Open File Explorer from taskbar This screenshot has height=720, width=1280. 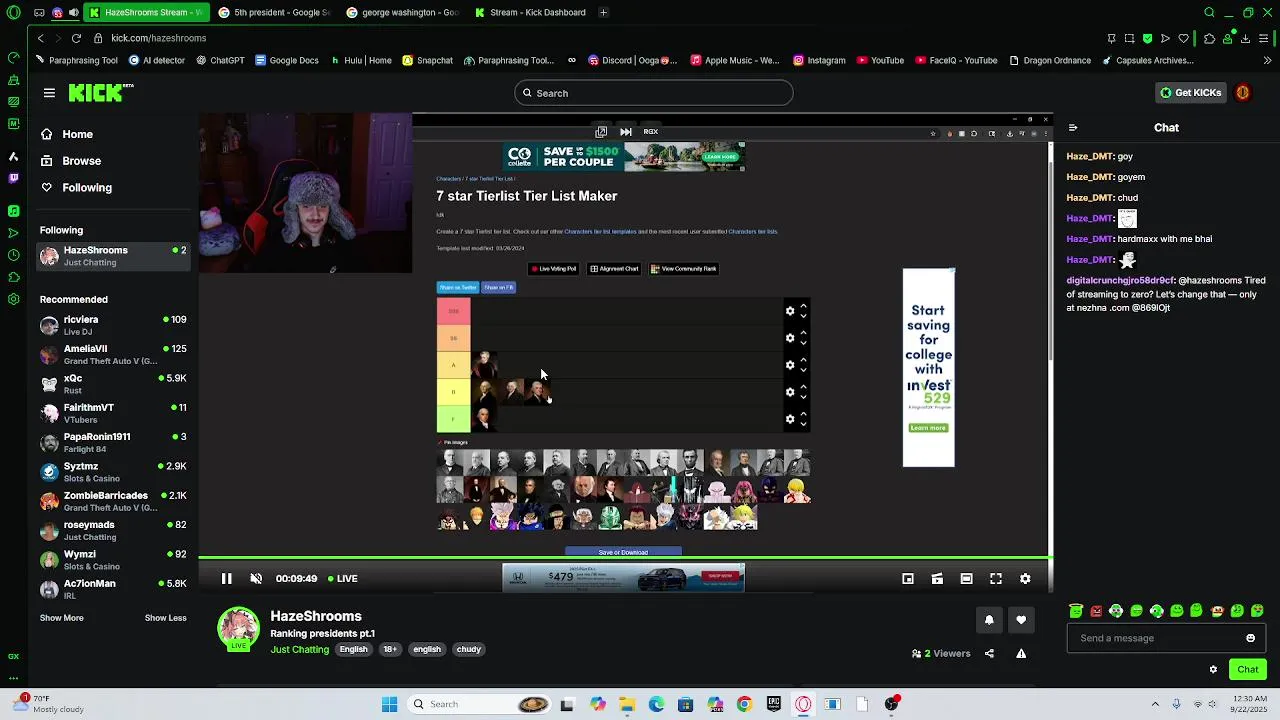coord(627,704)
